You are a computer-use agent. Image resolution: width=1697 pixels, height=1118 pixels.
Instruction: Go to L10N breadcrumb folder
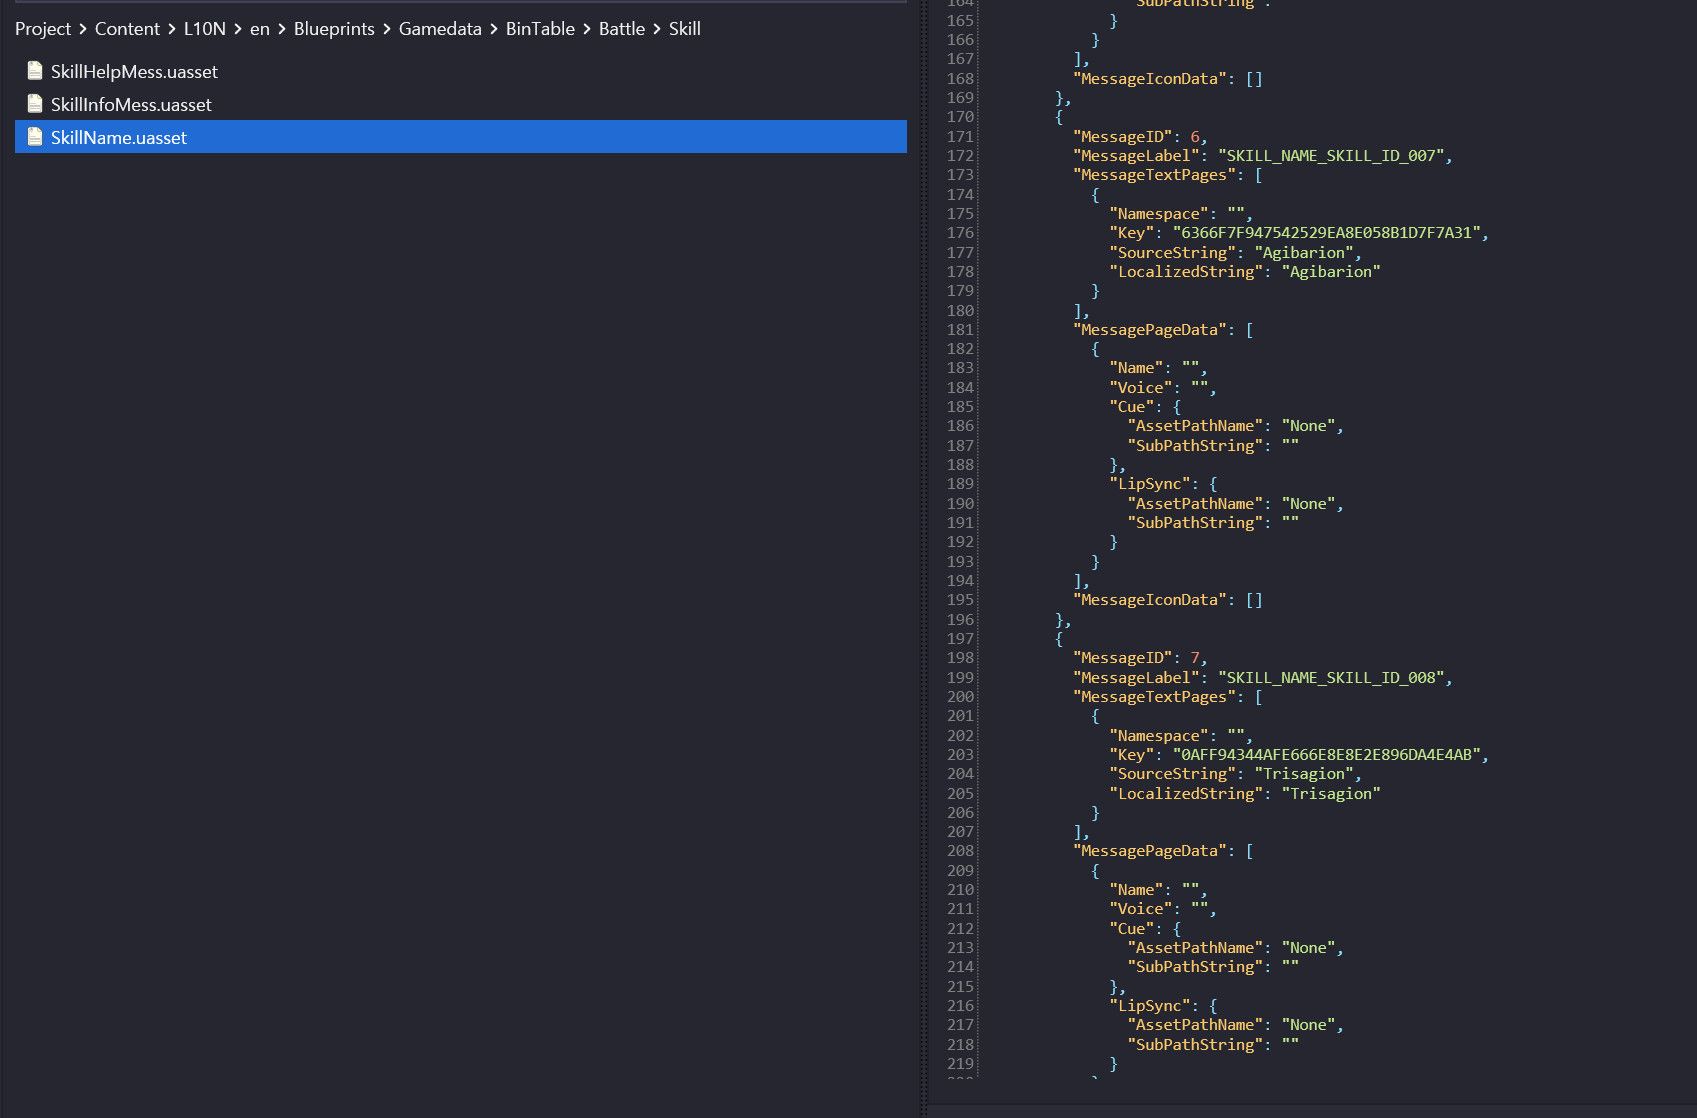tap(204, 29)
